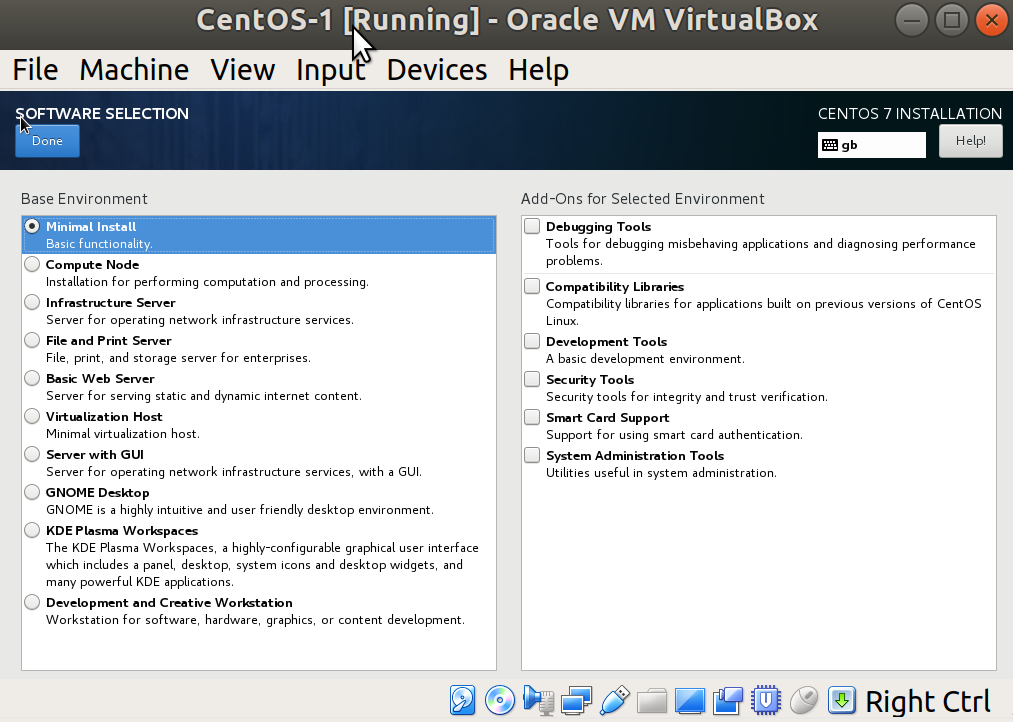The image size is (1013, 722).
Task: Enable the Debugging Tools add-on
Action: (x=531, y=226)
